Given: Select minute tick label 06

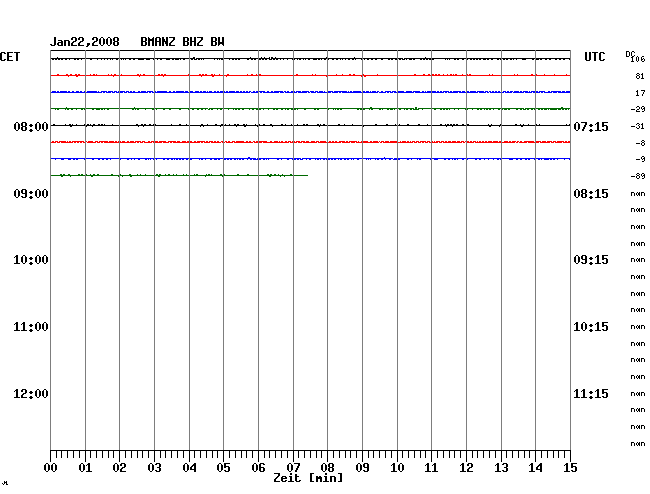Looking at the screenshot, I should (x=258, y=468).
